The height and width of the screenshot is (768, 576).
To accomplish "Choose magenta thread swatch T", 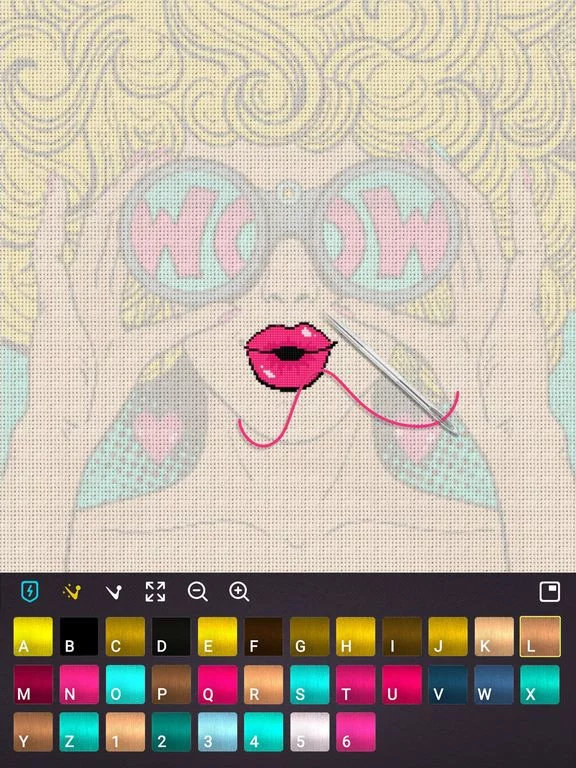I will coord(356,684).
